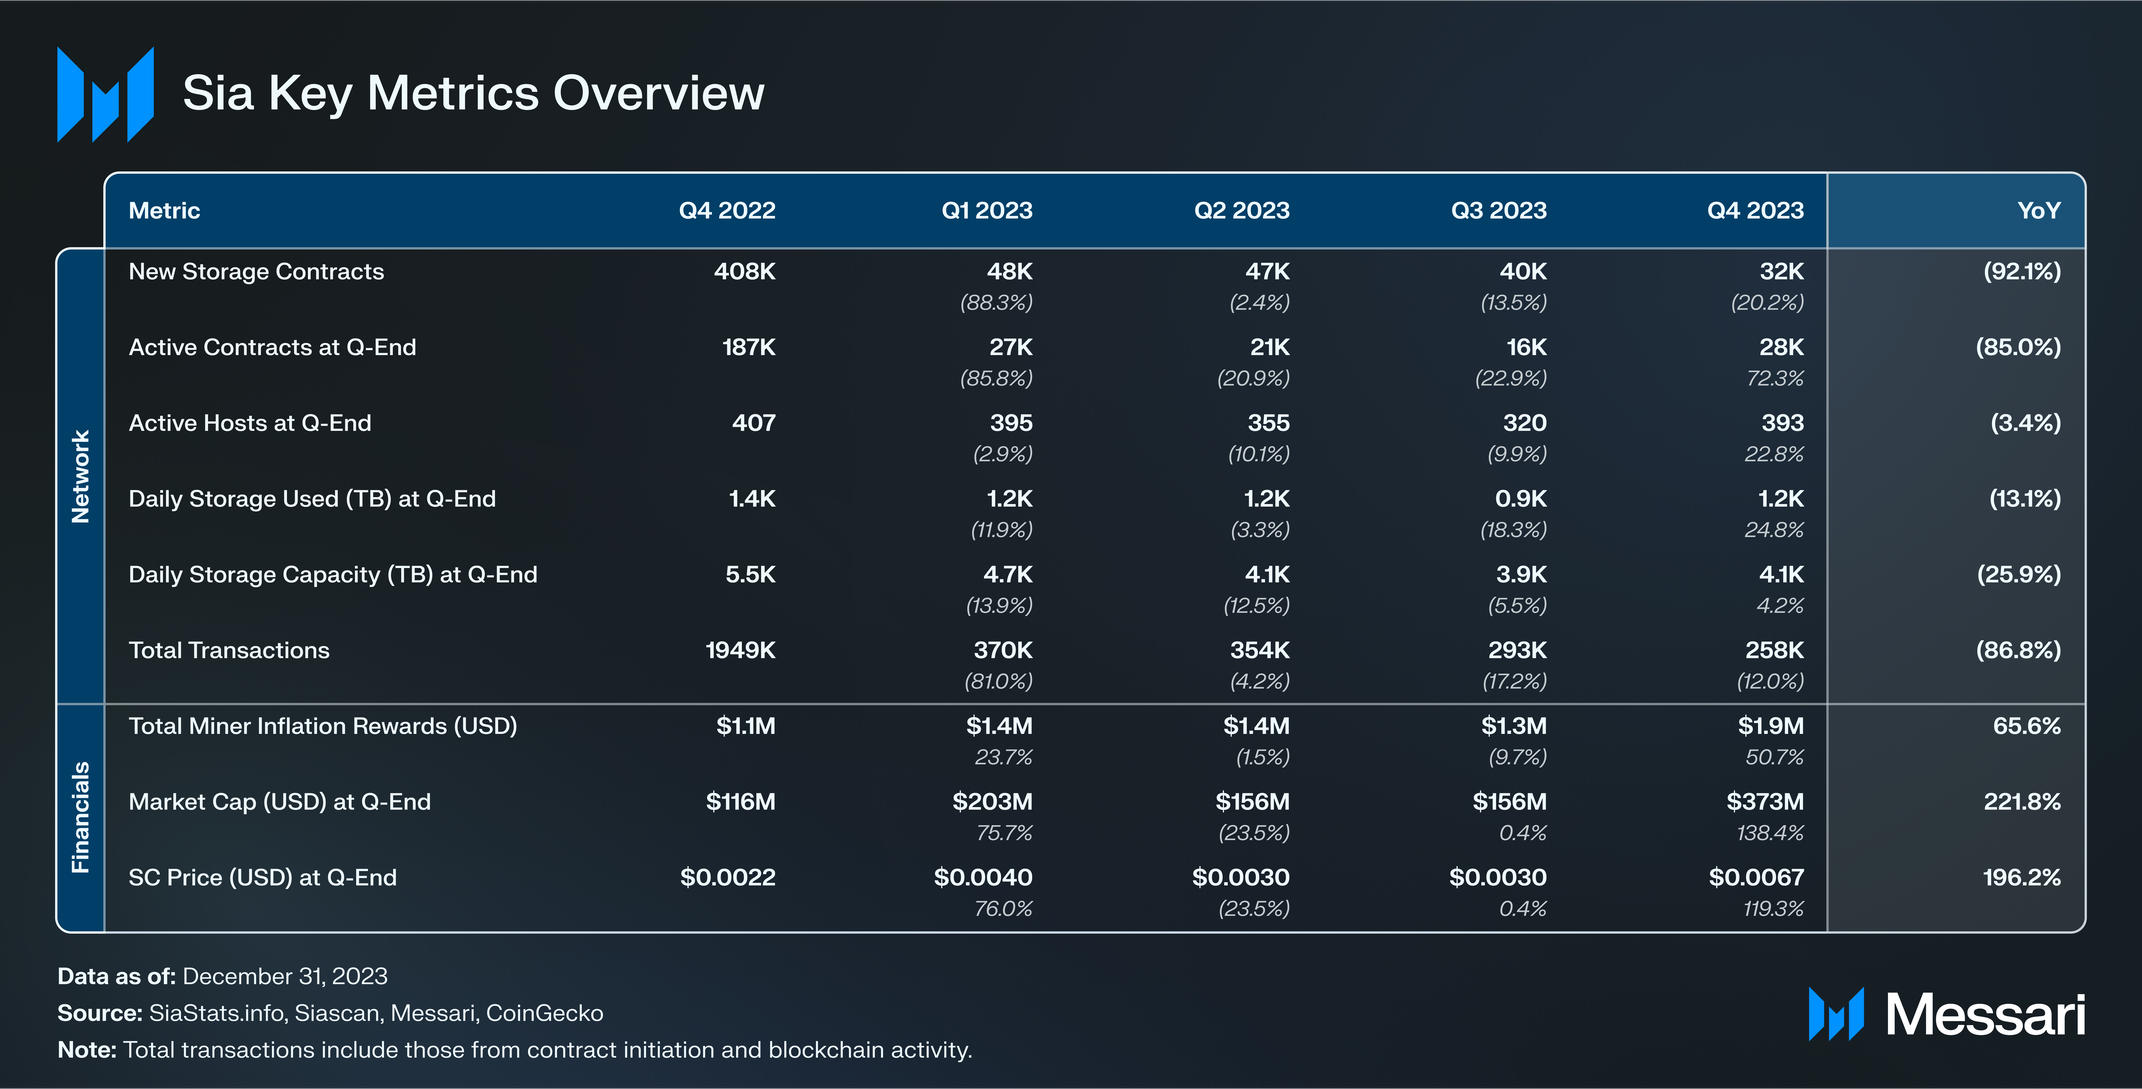
Task: Click the Data as of date text
Action: (284, 976)
